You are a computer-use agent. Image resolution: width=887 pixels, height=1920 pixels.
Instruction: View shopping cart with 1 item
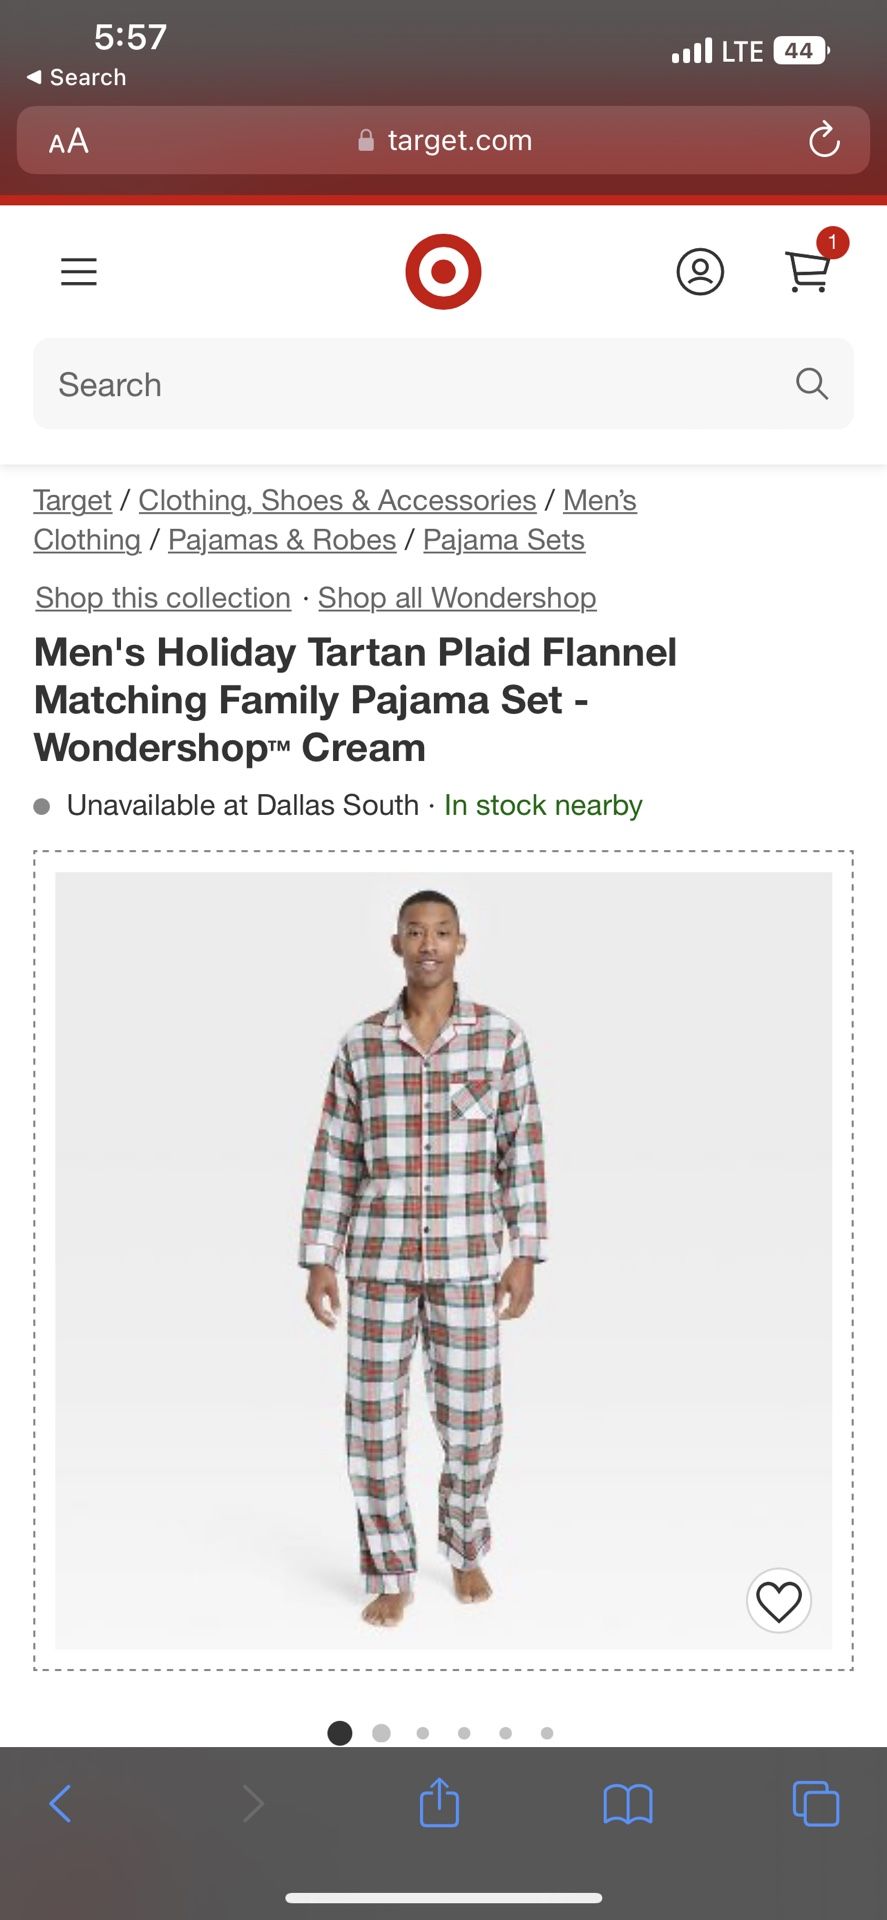[811, 265]
